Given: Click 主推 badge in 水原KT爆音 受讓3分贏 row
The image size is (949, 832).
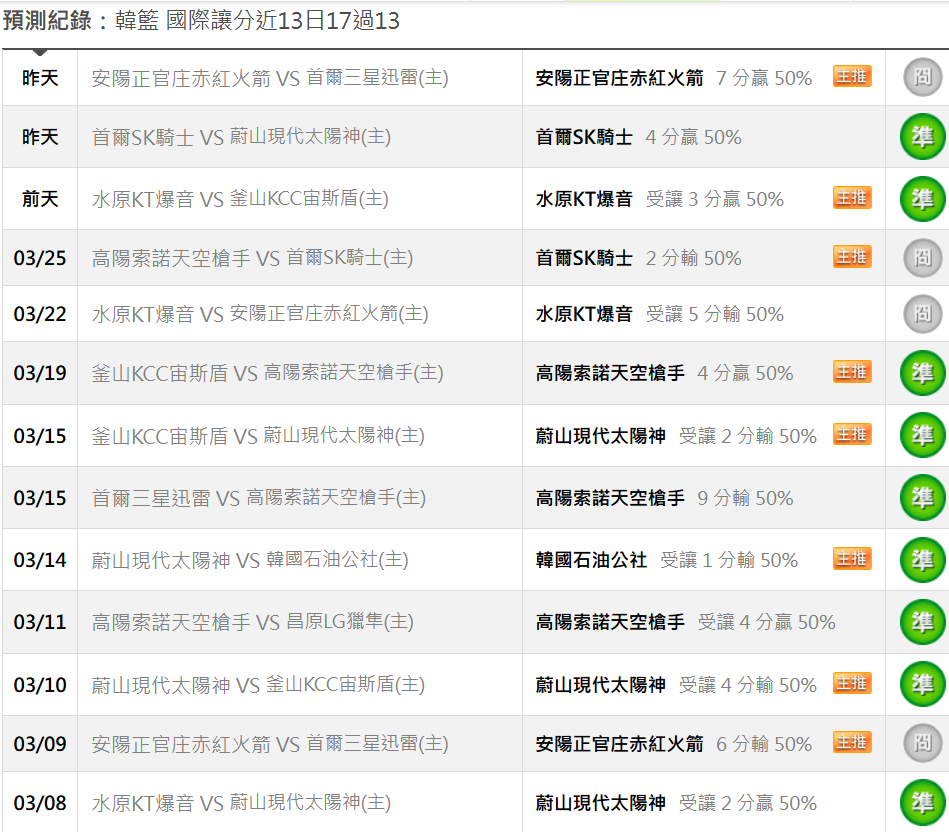Looking at the screenshot, I should click(x=852, y=197).
